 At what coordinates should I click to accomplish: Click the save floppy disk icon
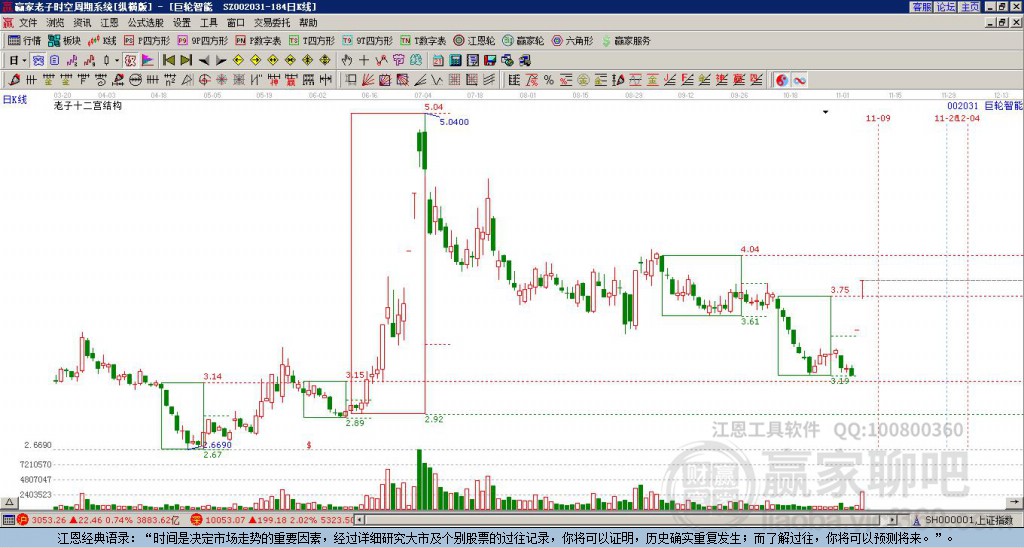point(490,60)
